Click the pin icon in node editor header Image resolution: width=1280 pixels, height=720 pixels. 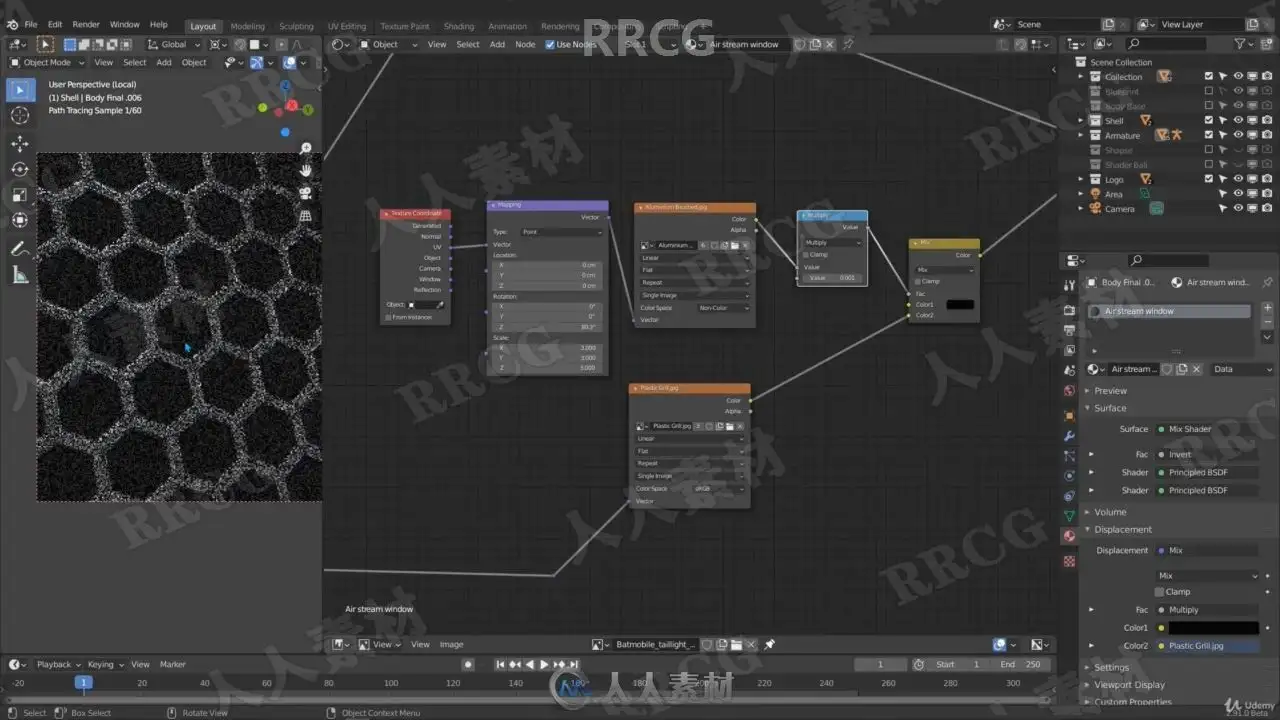pyautogui.click(x=847, y=44)
